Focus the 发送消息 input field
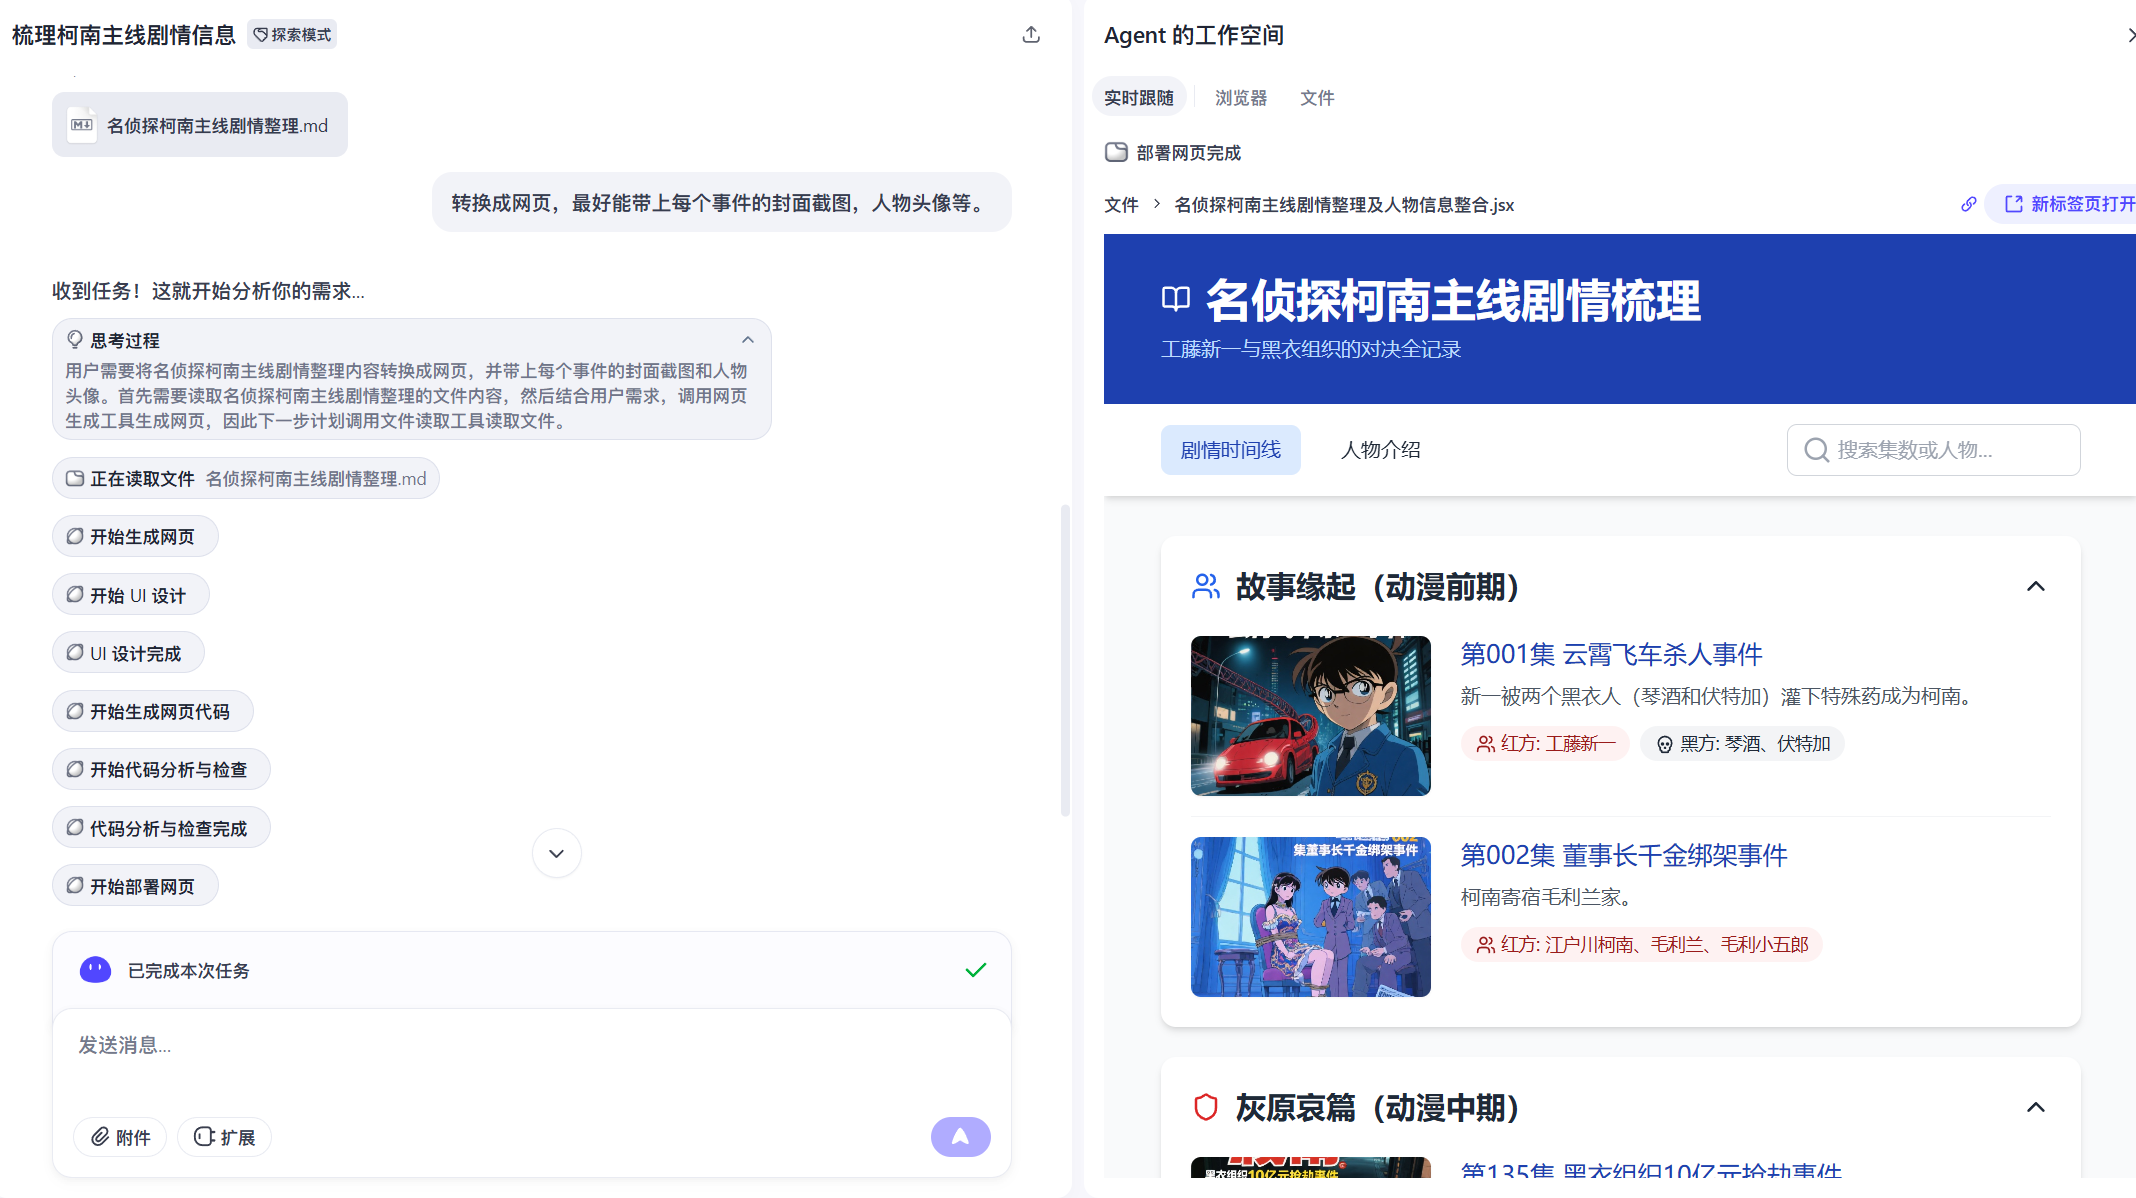 [532, 1046]
